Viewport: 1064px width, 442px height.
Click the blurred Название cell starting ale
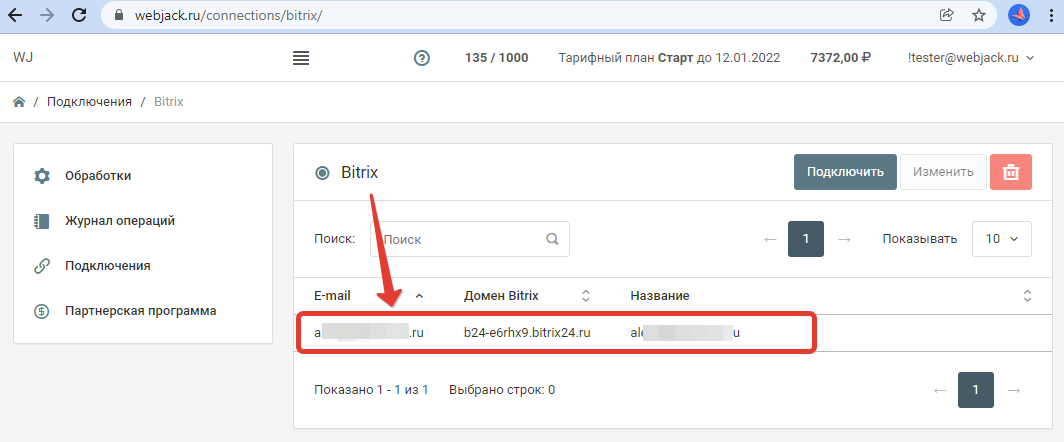click(x=686, y=333)
